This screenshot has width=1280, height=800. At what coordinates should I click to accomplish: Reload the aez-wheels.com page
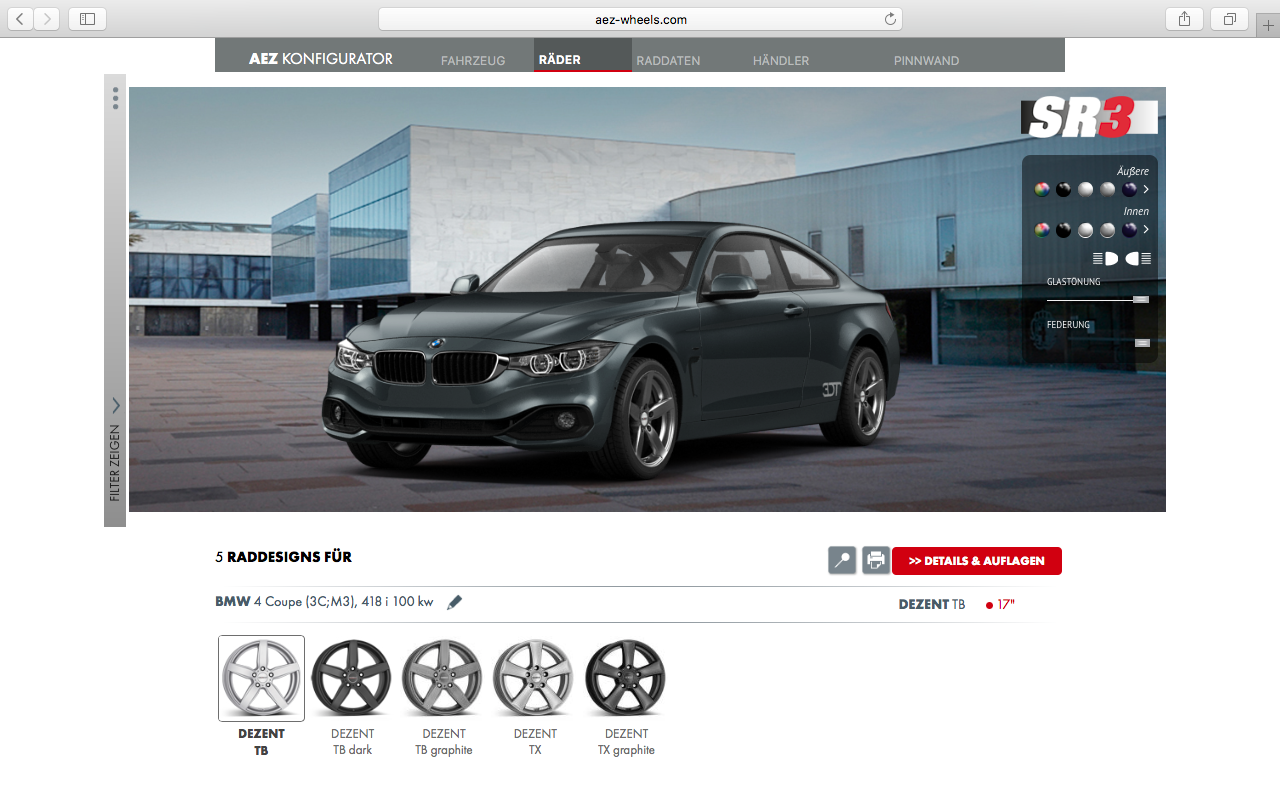[x=890, y=19]
